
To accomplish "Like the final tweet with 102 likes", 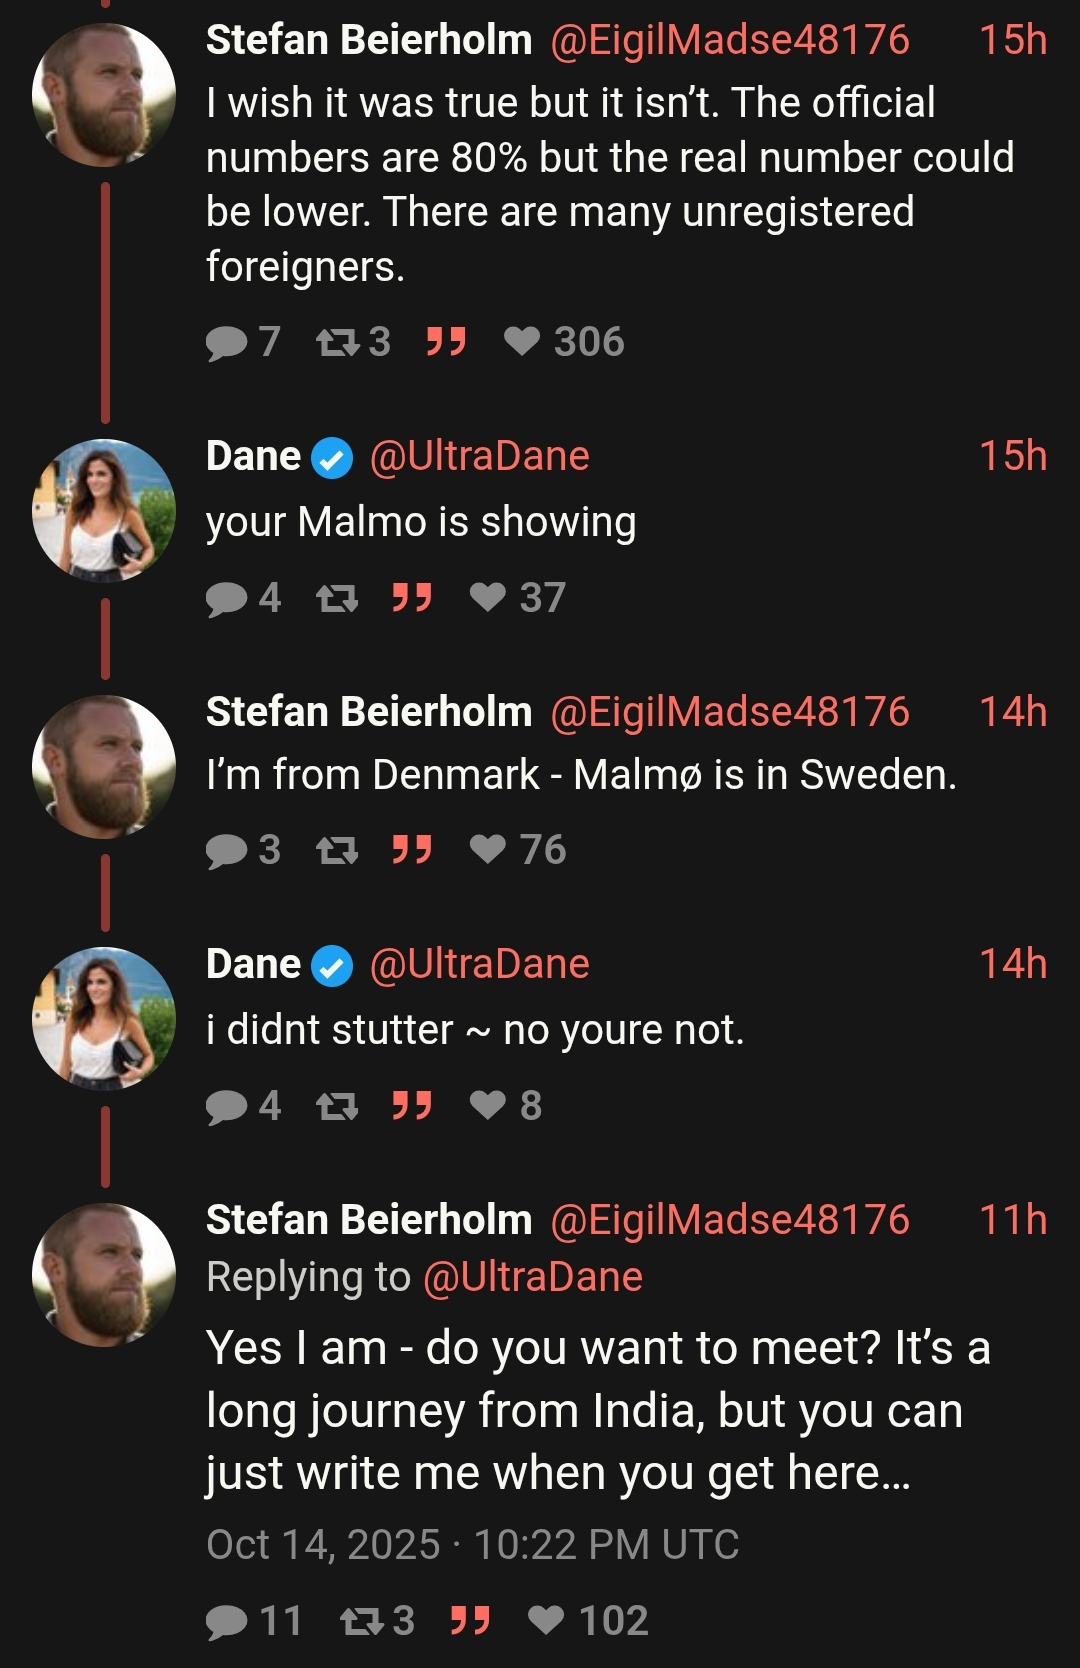I will point(546,1620).
